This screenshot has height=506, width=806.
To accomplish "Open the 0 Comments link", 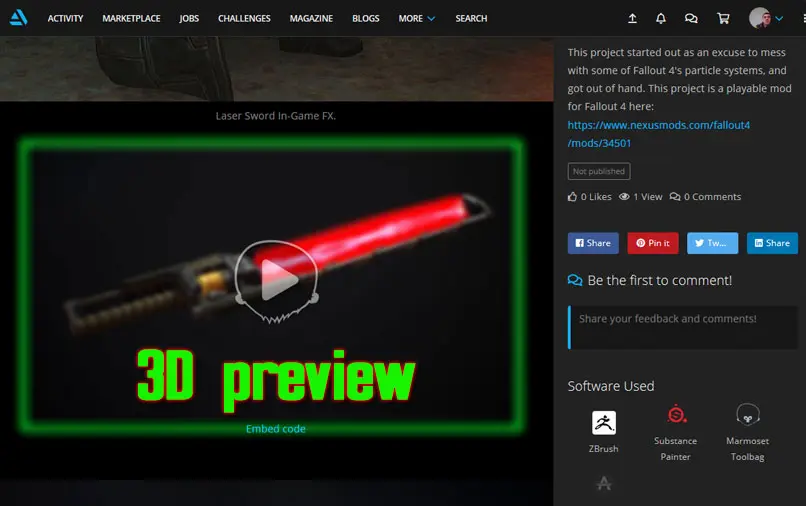I will point(705,197).
